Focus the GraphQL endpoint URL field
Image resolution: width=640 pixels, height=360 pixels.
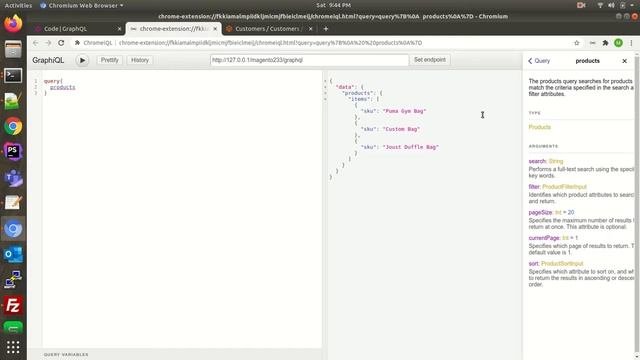click(309, 60)
